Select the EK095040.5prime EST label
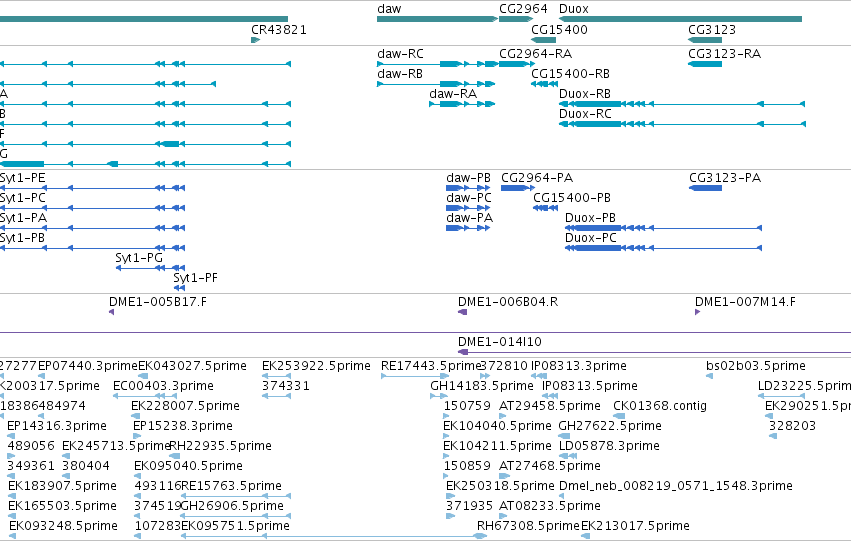 click(188, 466)
